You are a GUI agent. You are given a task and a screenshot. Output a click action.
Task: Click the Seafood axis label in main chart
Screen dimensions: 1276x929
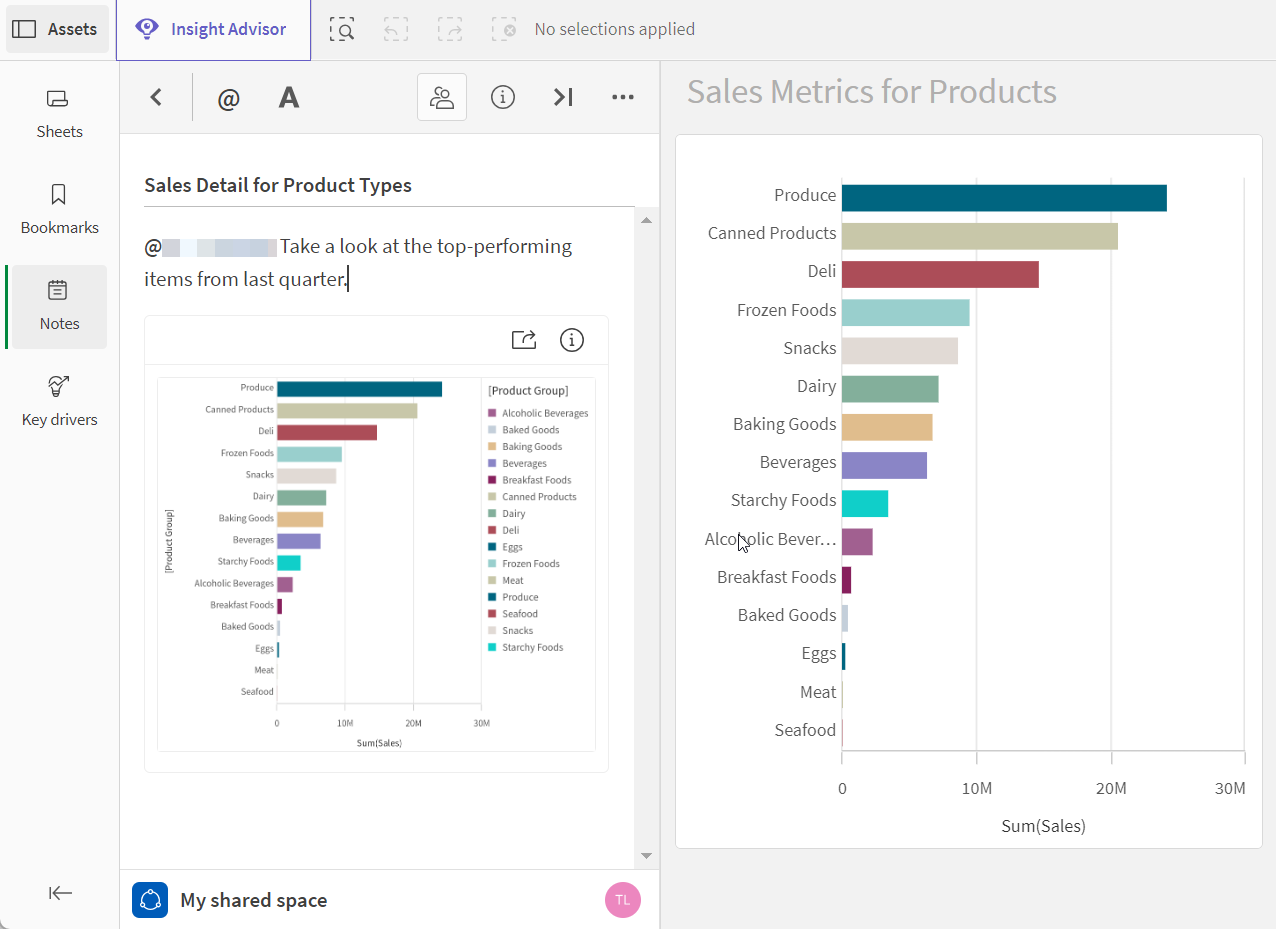805,730
